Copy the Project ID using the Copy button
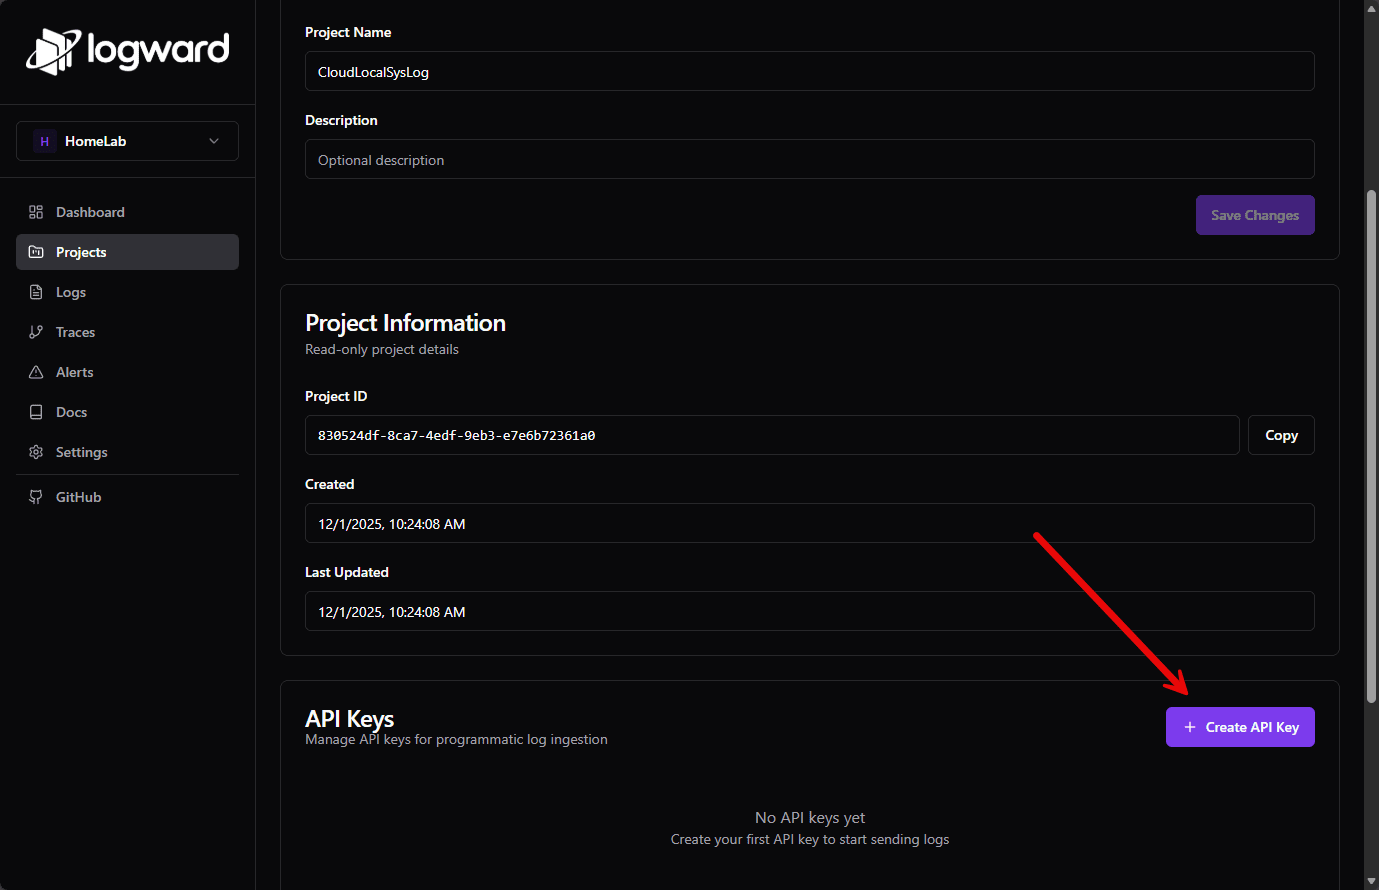Viewport: 1379px width, 890px height. [1281, 434]
